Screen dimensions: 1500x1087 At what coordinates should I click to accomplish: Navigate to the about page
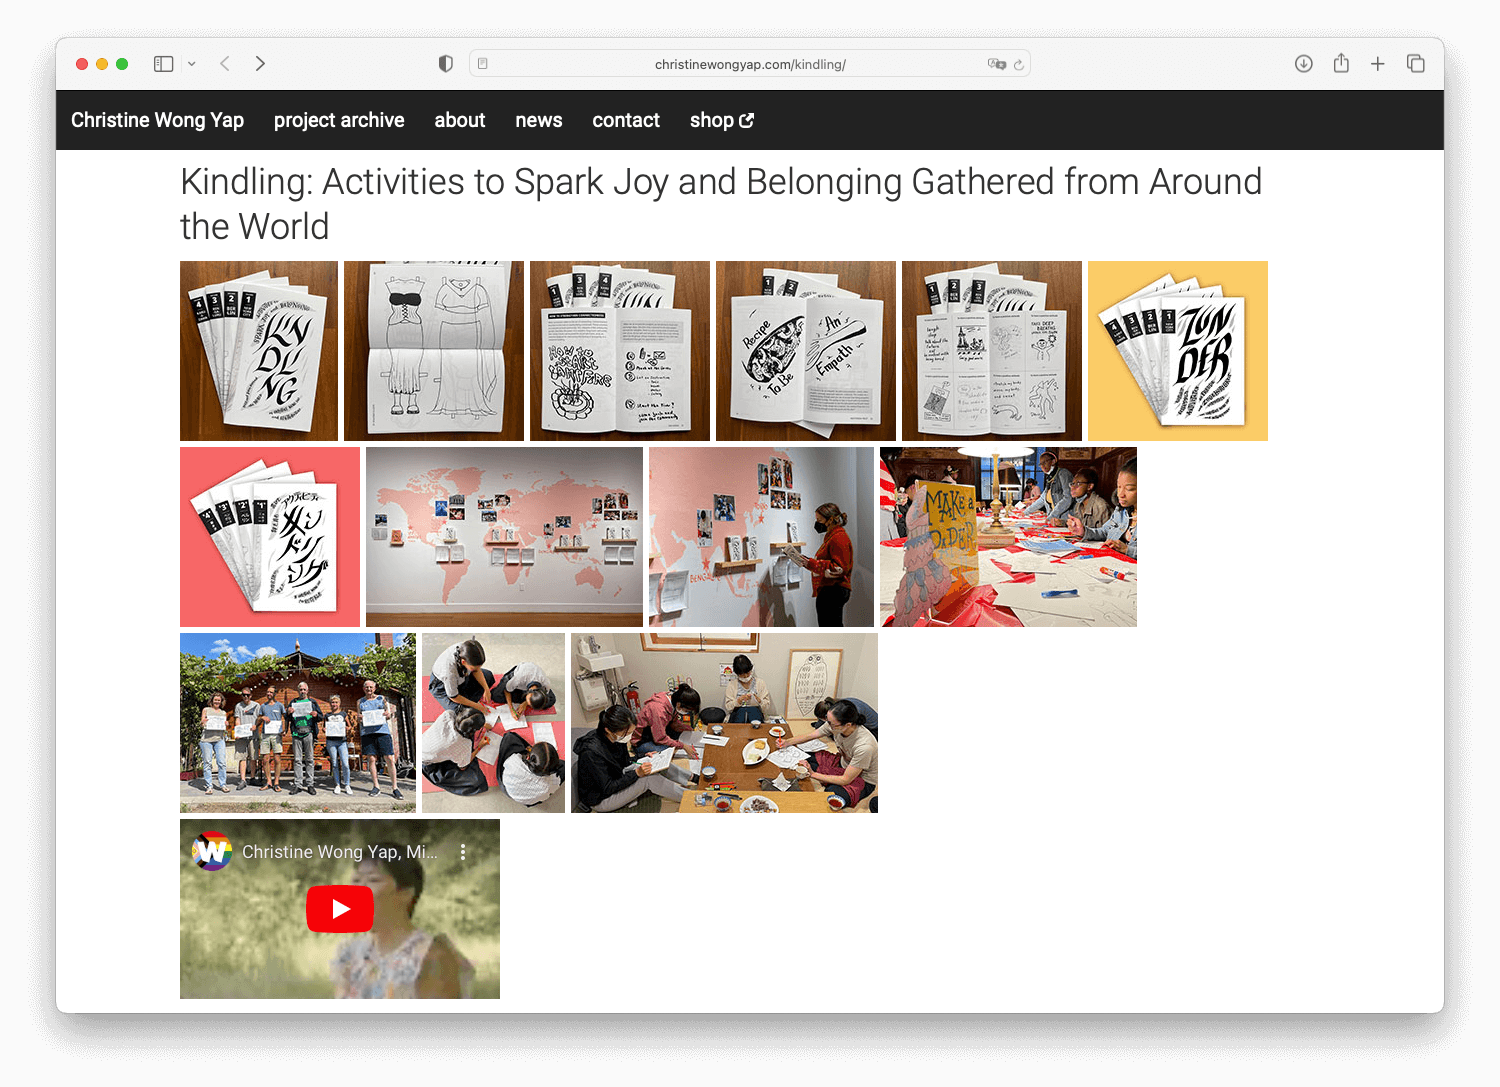(459, 120)
